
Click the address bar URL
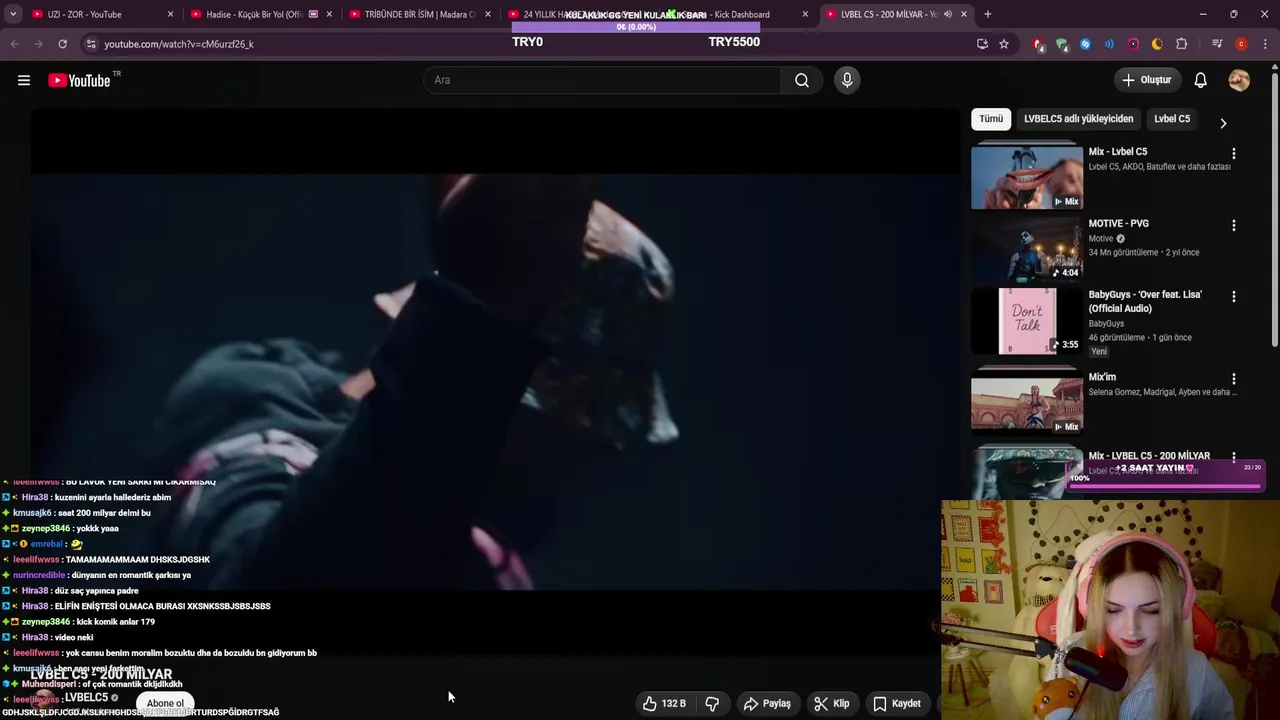(179, 44)
